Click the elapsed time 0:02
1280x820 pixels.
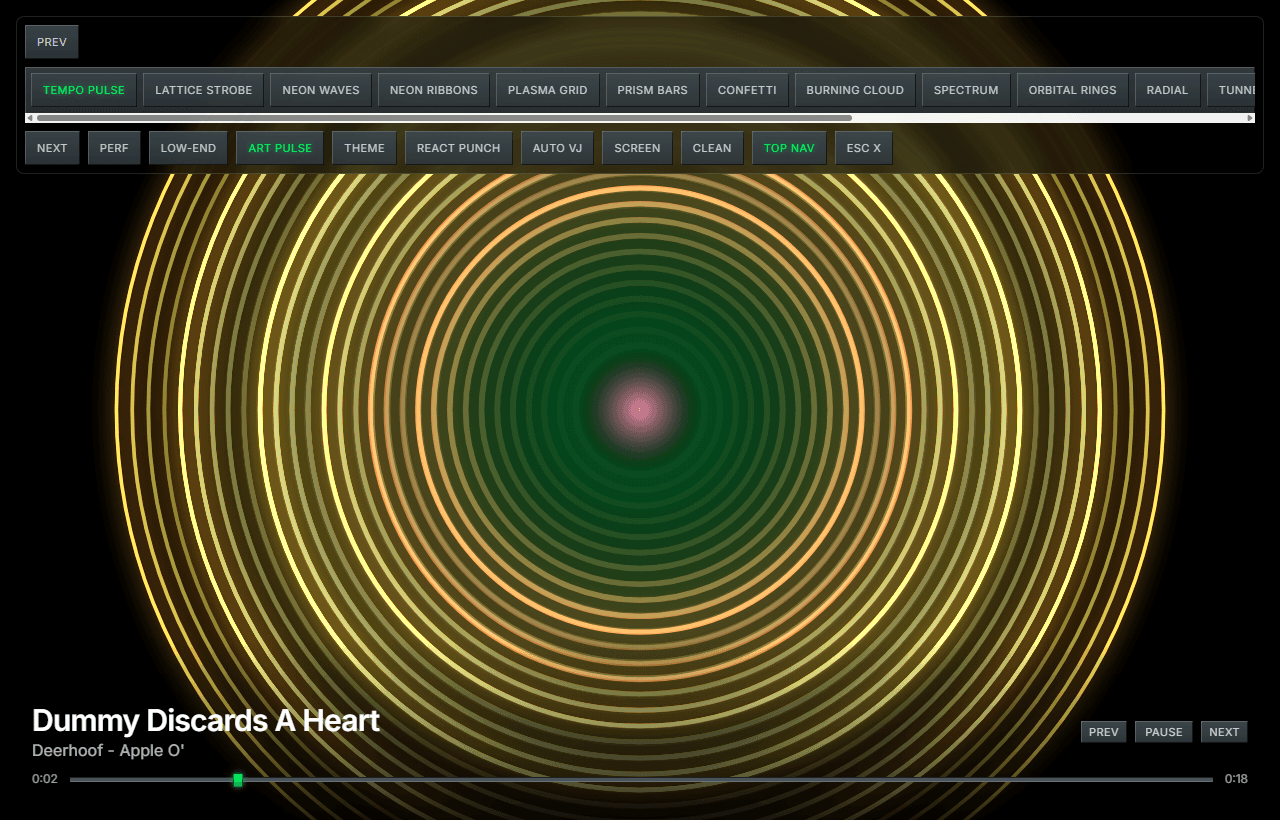[45, 779]
